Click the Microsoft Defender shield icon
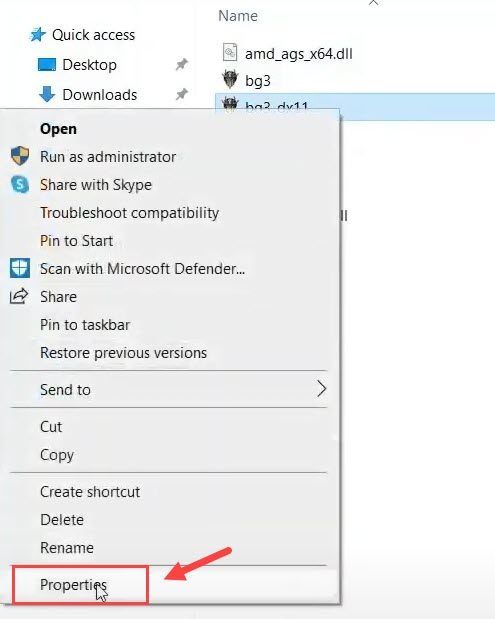 pyautogui.click(x=20, y=268)
